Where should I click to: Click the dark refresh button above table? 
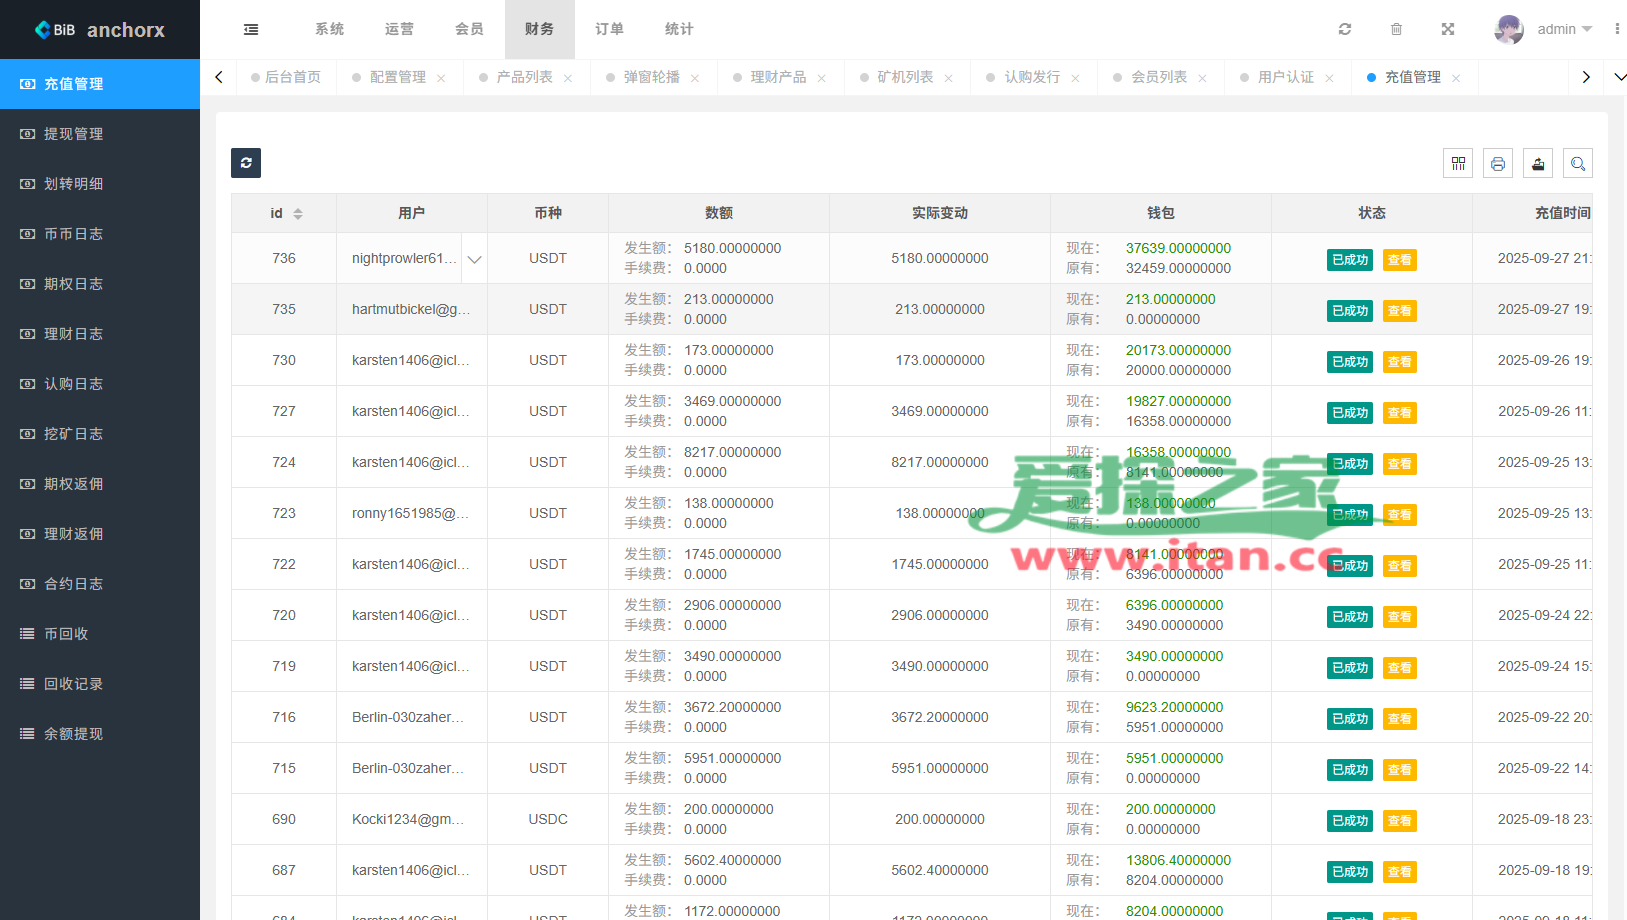(246, 163)
